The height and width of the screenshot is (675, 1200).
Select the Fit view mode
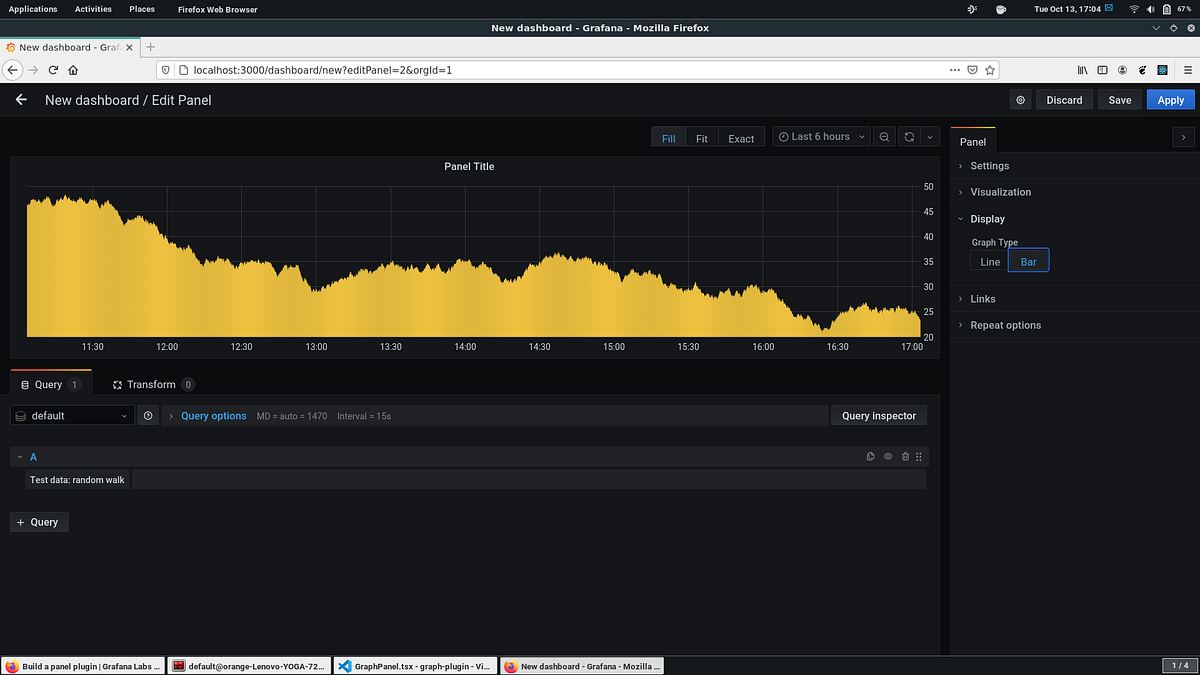701,137
